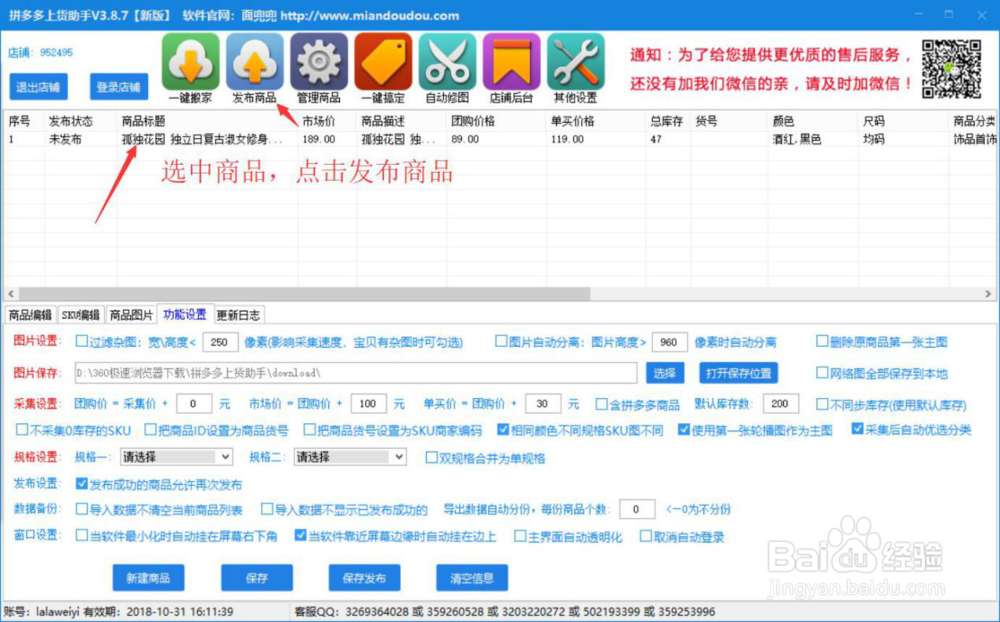This screenshot has height=622, width=1000.
Task: Check 删除原商品第一张主图
Action: [x=822, y=341]
